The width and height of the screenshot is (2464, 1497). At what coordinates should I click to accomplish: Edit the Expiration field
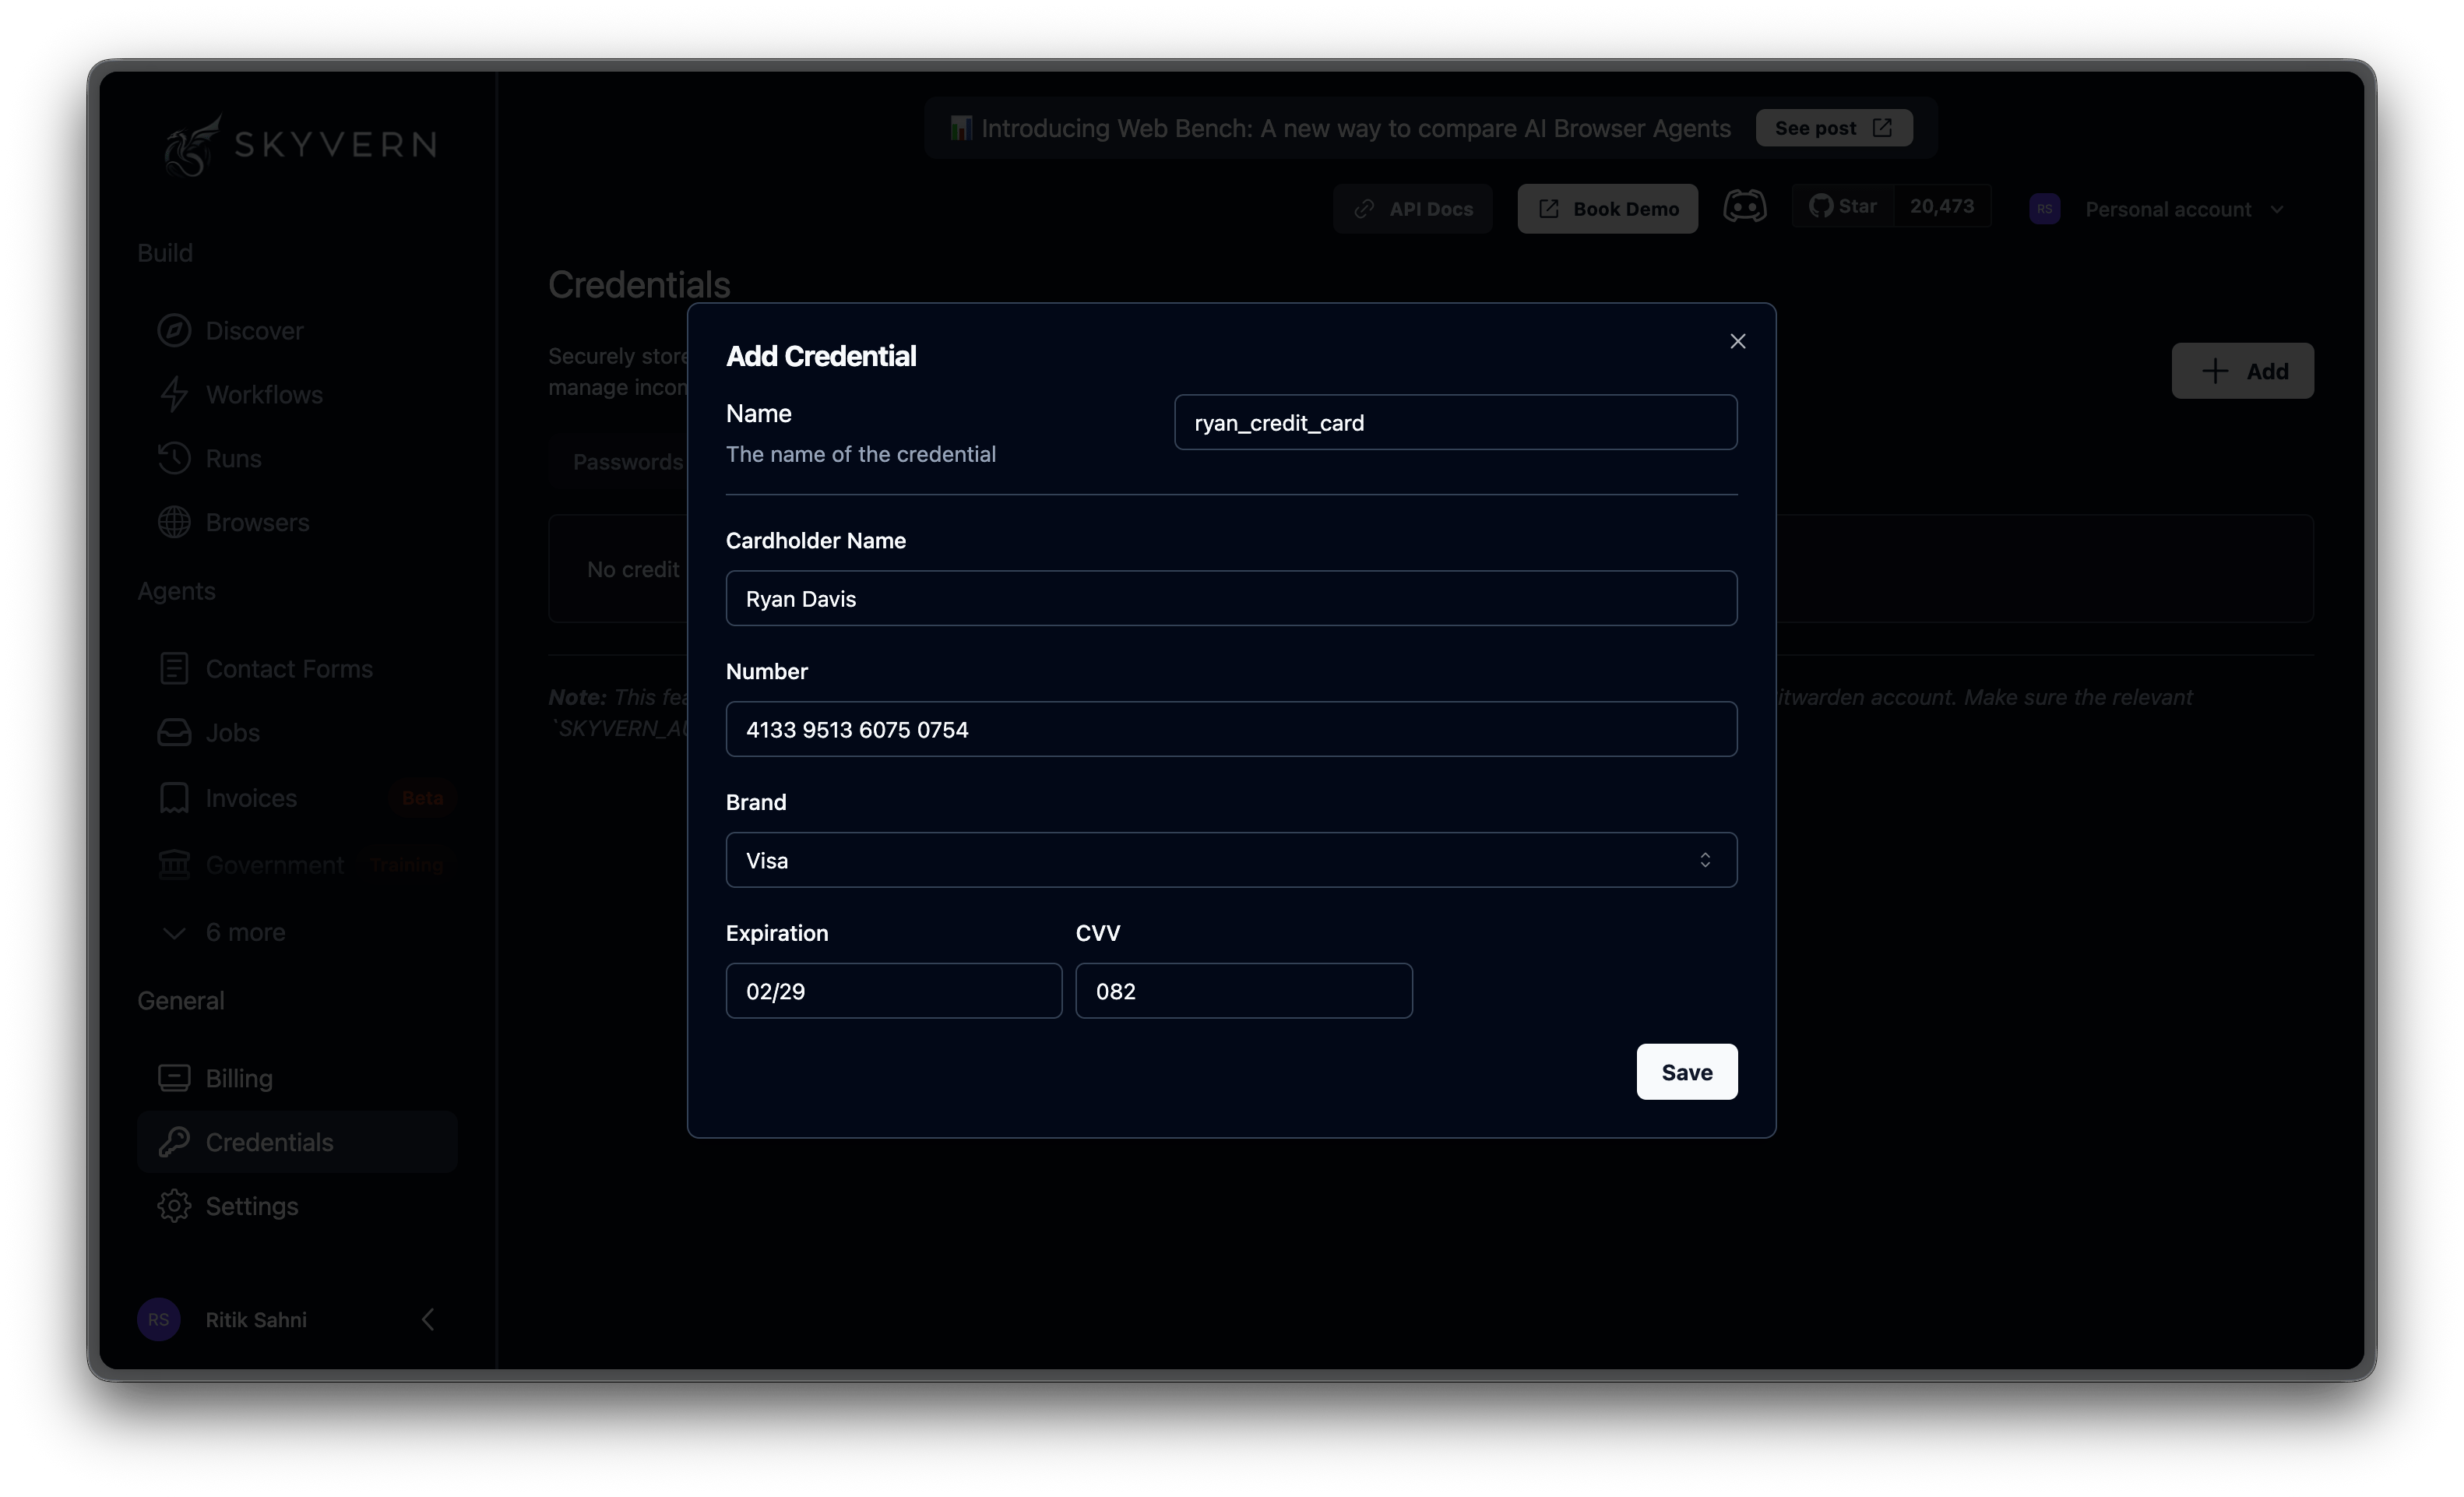pyautogui.click(x=893, y=991)
